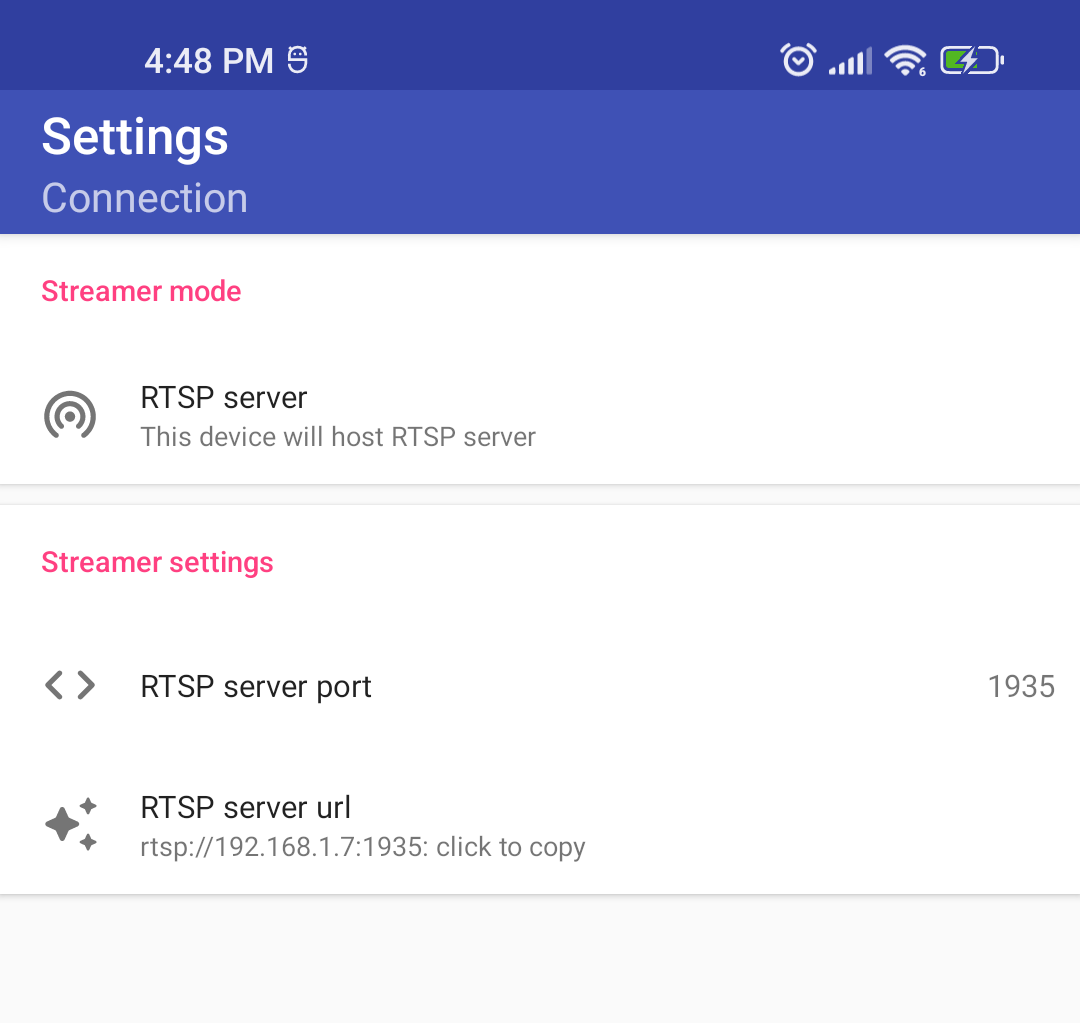Tap the sparkles icon beside server url
The height and width of the screenshot is (1023, 1080).
pos(71,825)
